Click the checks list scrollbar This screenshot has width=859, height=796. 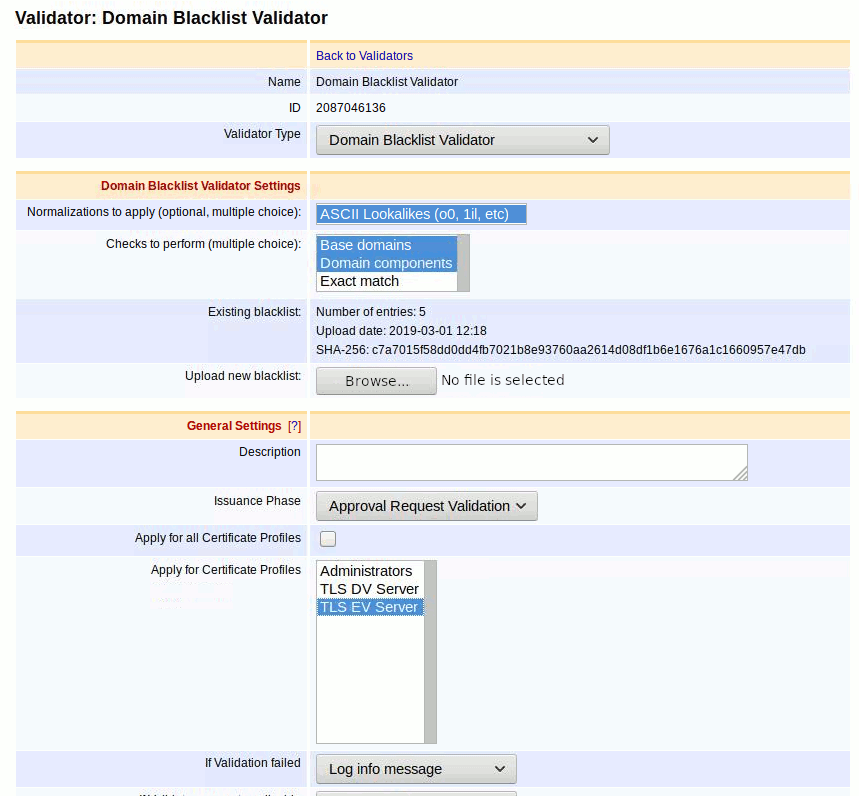pos(463,263)
